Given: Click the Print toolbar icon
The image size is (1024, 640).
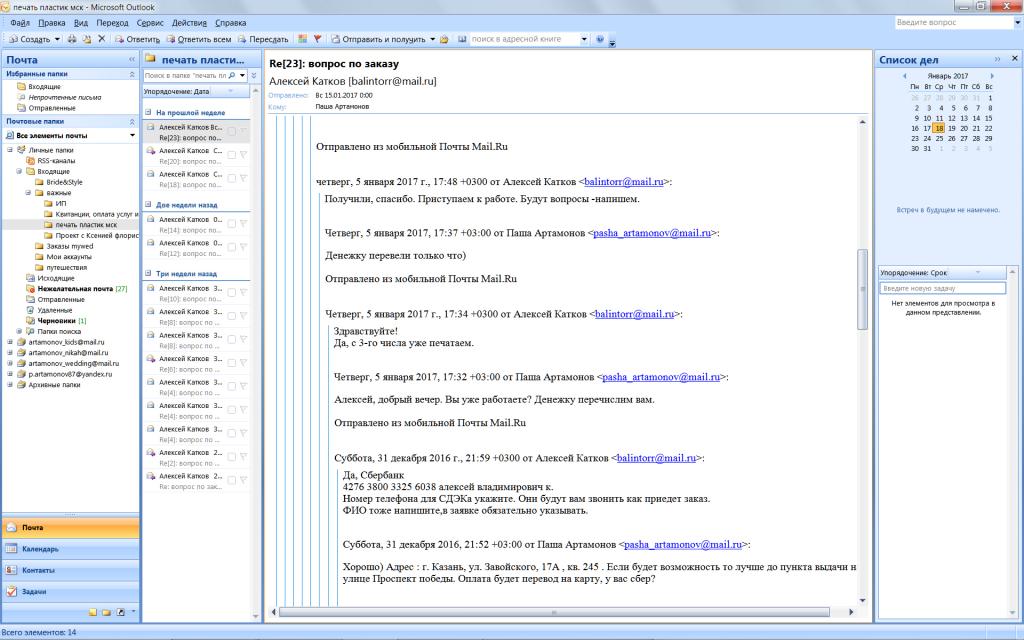Looking at the screenshot, I should click(72, 39).
